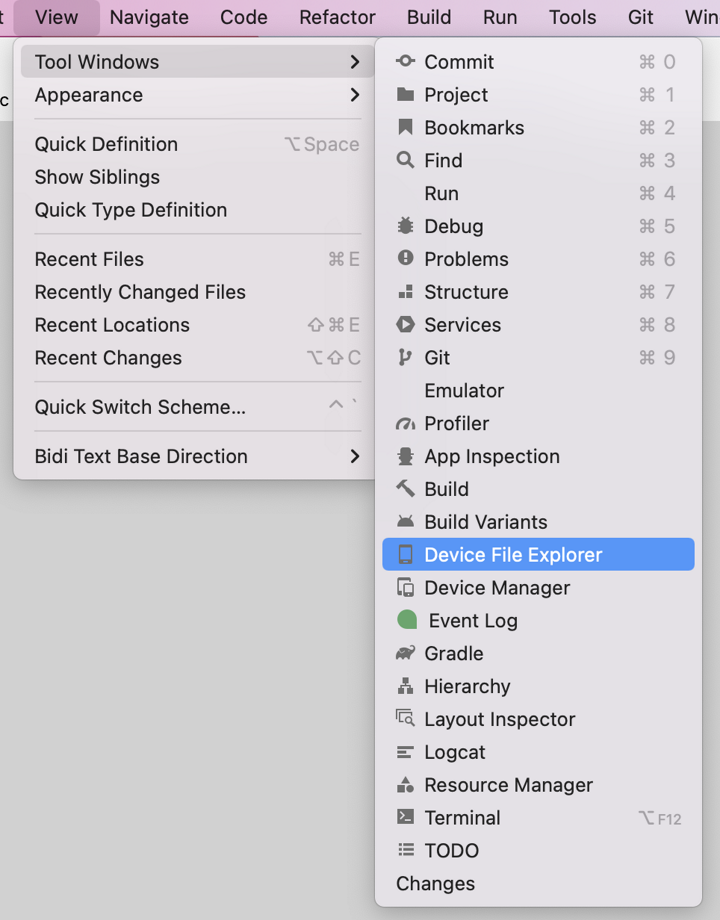The height and width of the screenshot is (920, 720).
Task: Open the Profiler tool window icon
Action: tap(406, 423)
